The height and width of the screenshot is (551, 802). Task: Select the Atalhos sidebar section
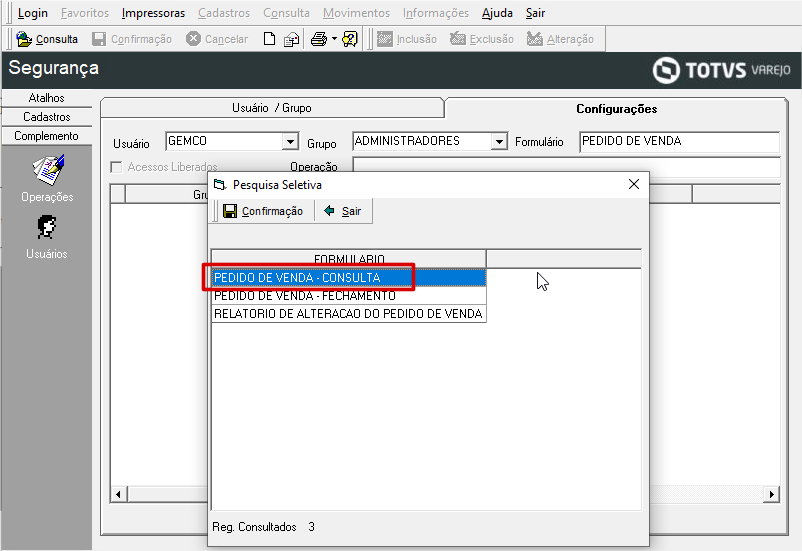tap(47, 98)
